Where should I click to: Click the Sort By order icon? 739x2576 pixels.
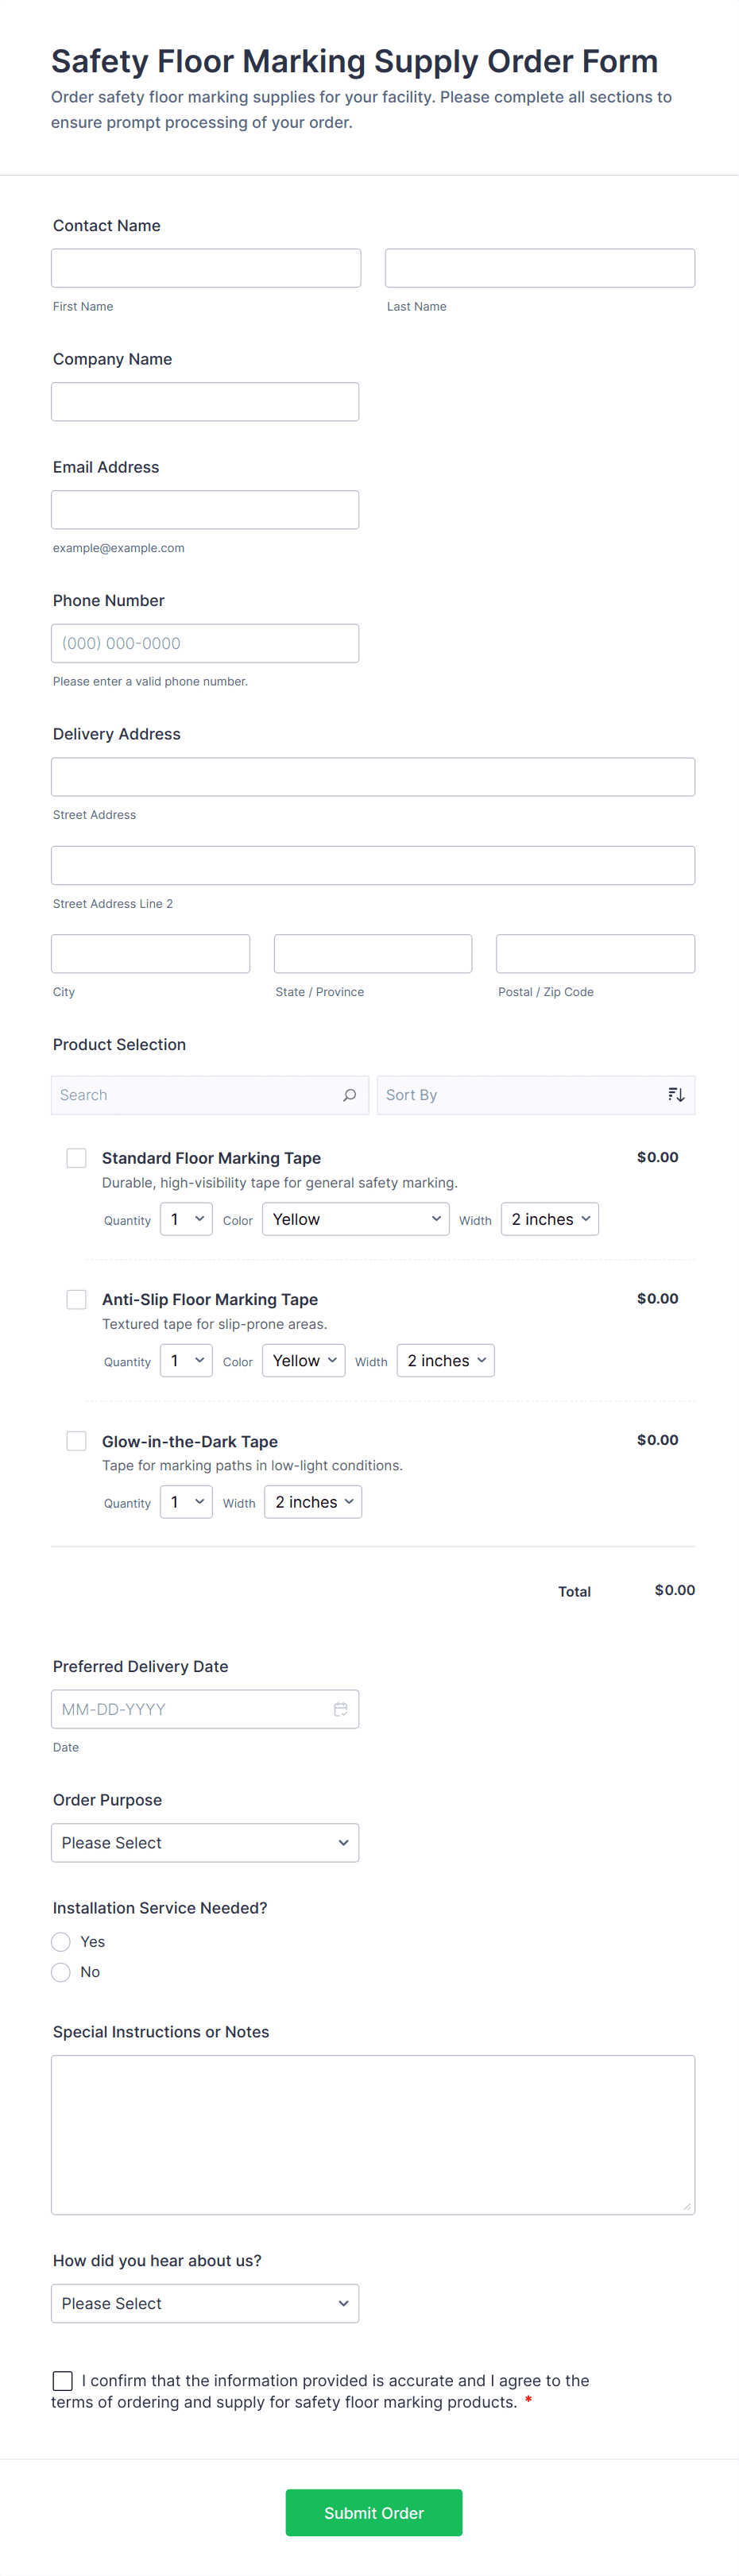[676, 1095]
